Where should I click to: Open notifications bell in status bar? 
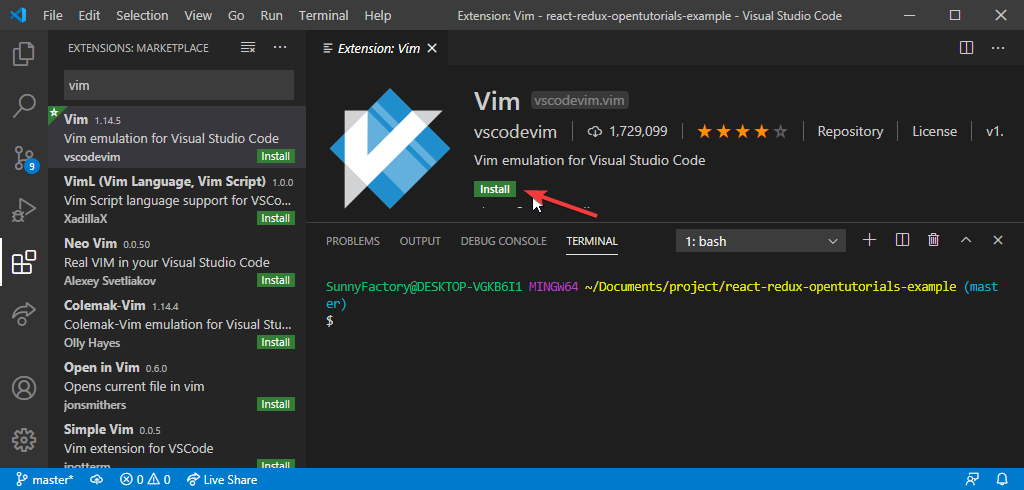(1002, 480)
